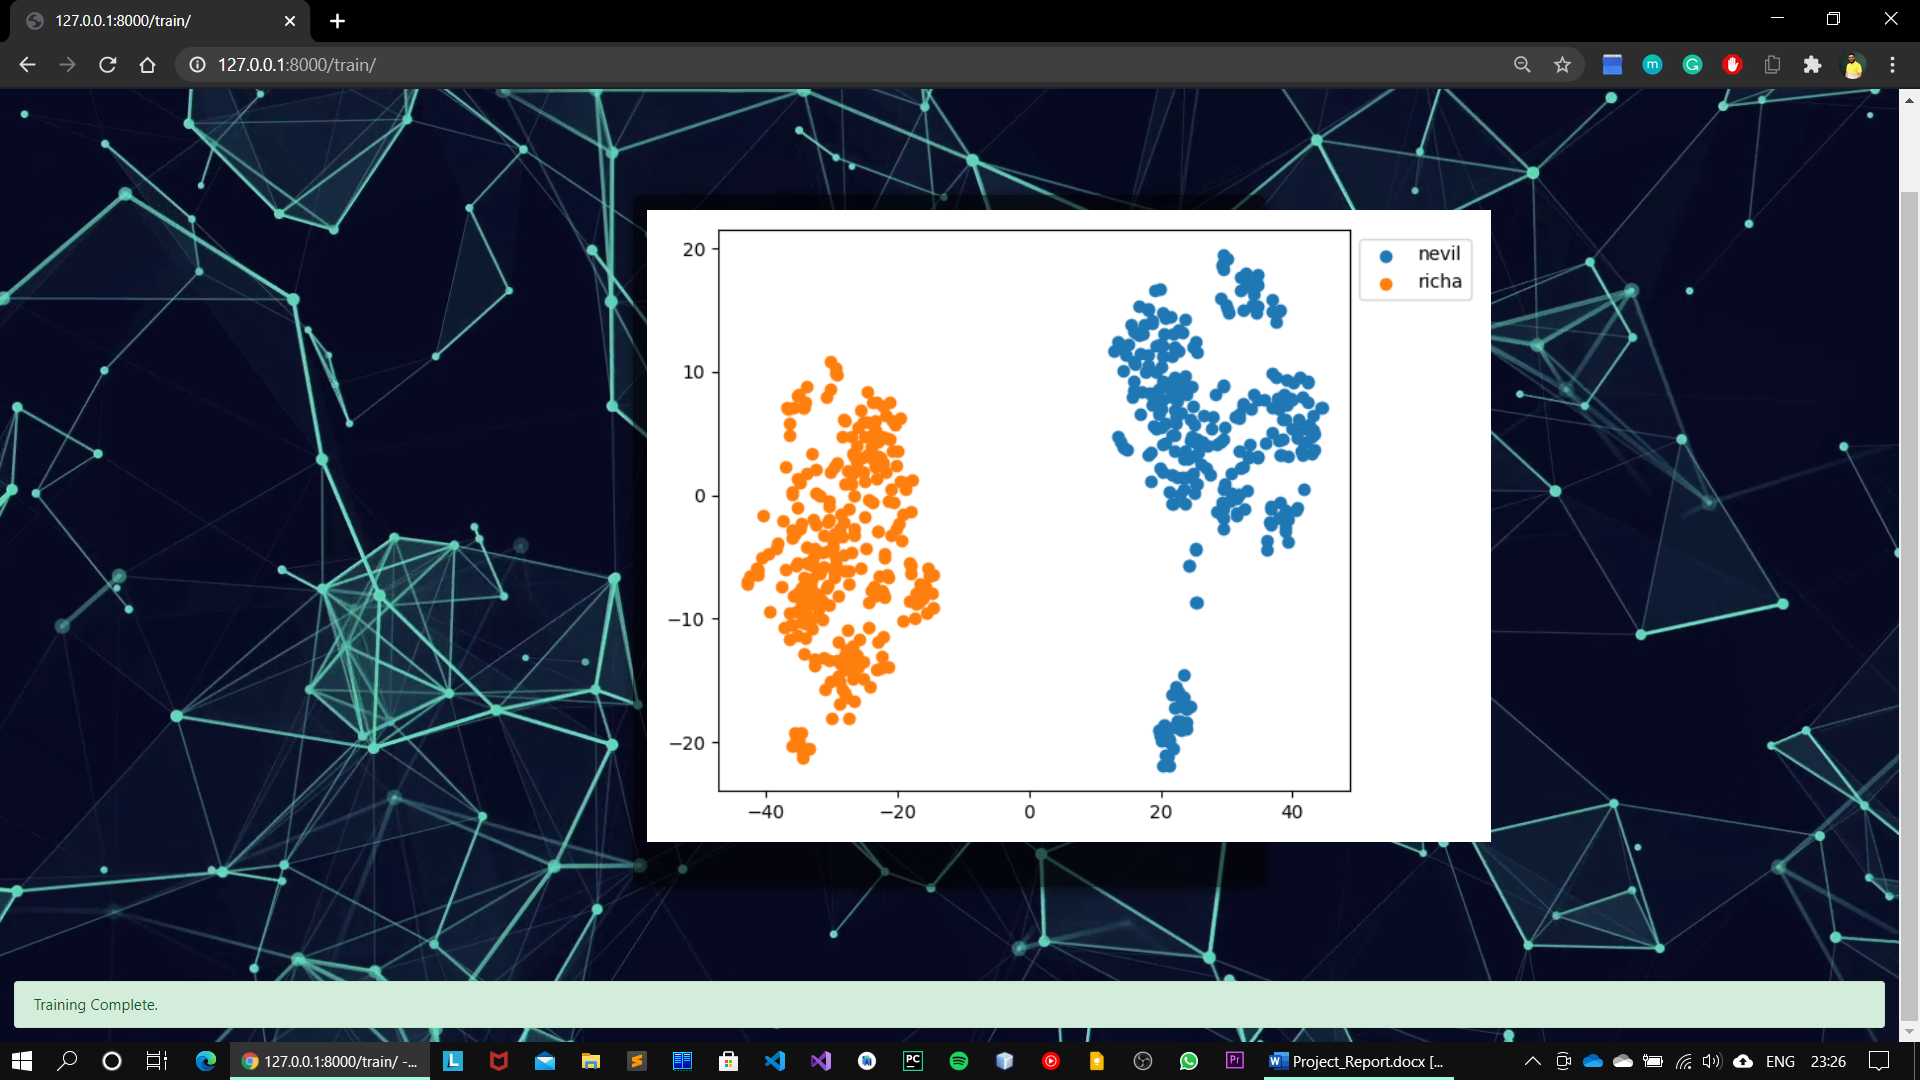
Task: Go back to the previous page
Action: coord(27,65)
